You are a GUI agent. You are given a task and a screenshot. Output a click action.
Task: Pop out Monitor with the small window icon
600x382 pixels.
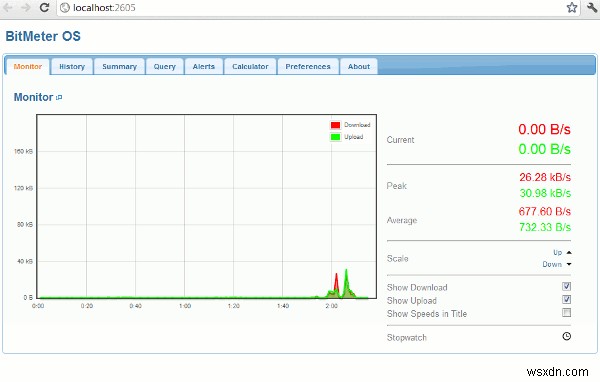pyautogui.click(x=59, y=98)
